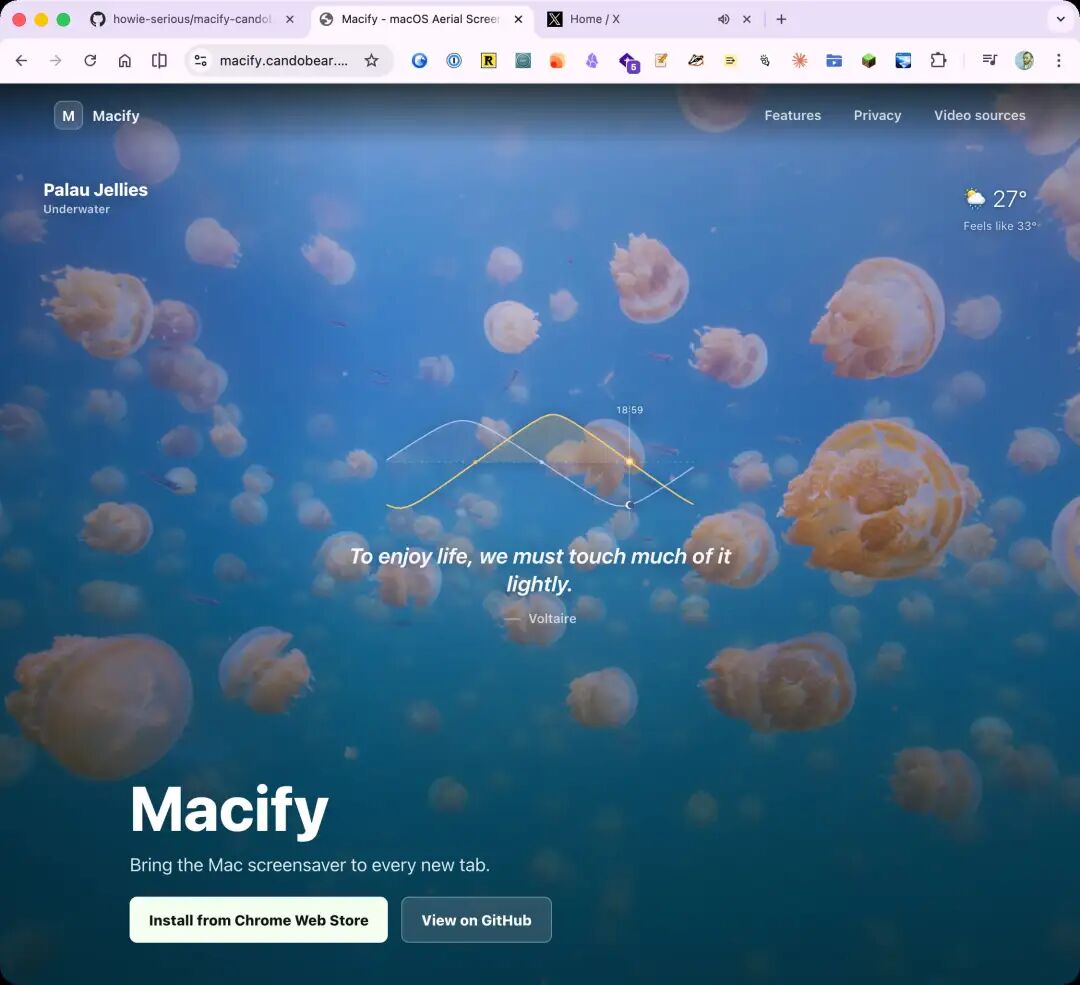1080x985 pixels.
Task: Click the Palau Jellies video title
Action: click(x=96, y=190)
